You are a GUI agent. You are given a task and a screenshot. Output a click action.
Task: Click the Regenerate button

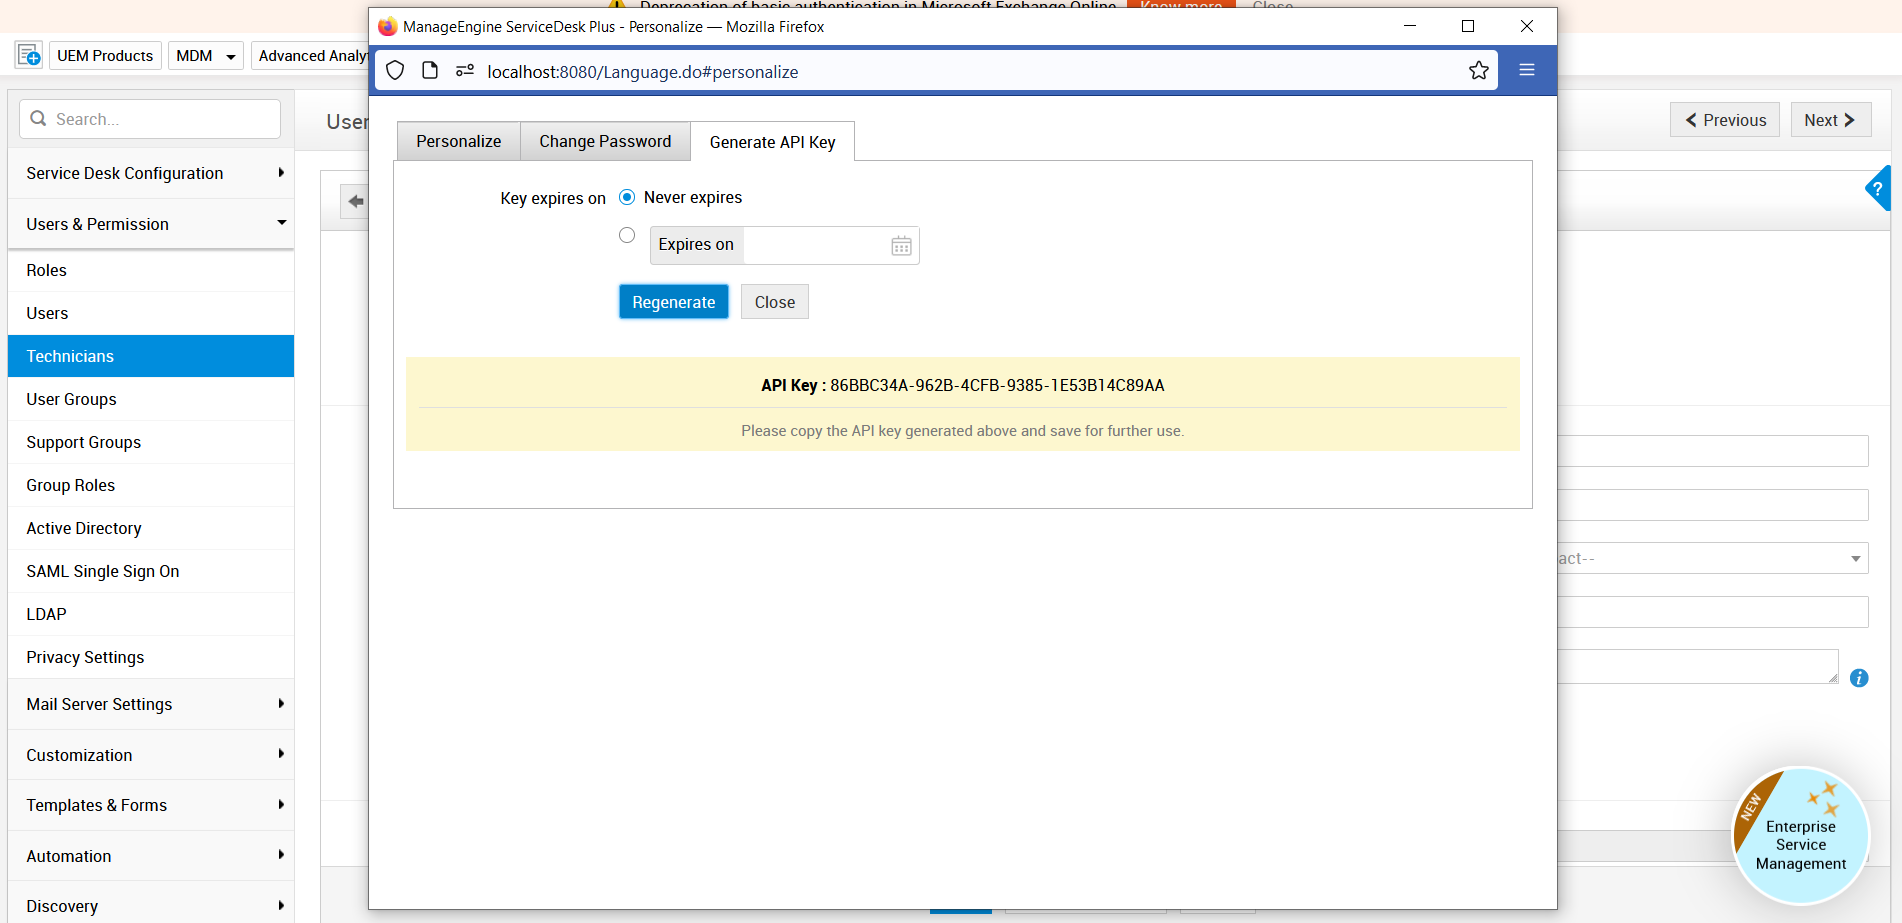[673, 301]
